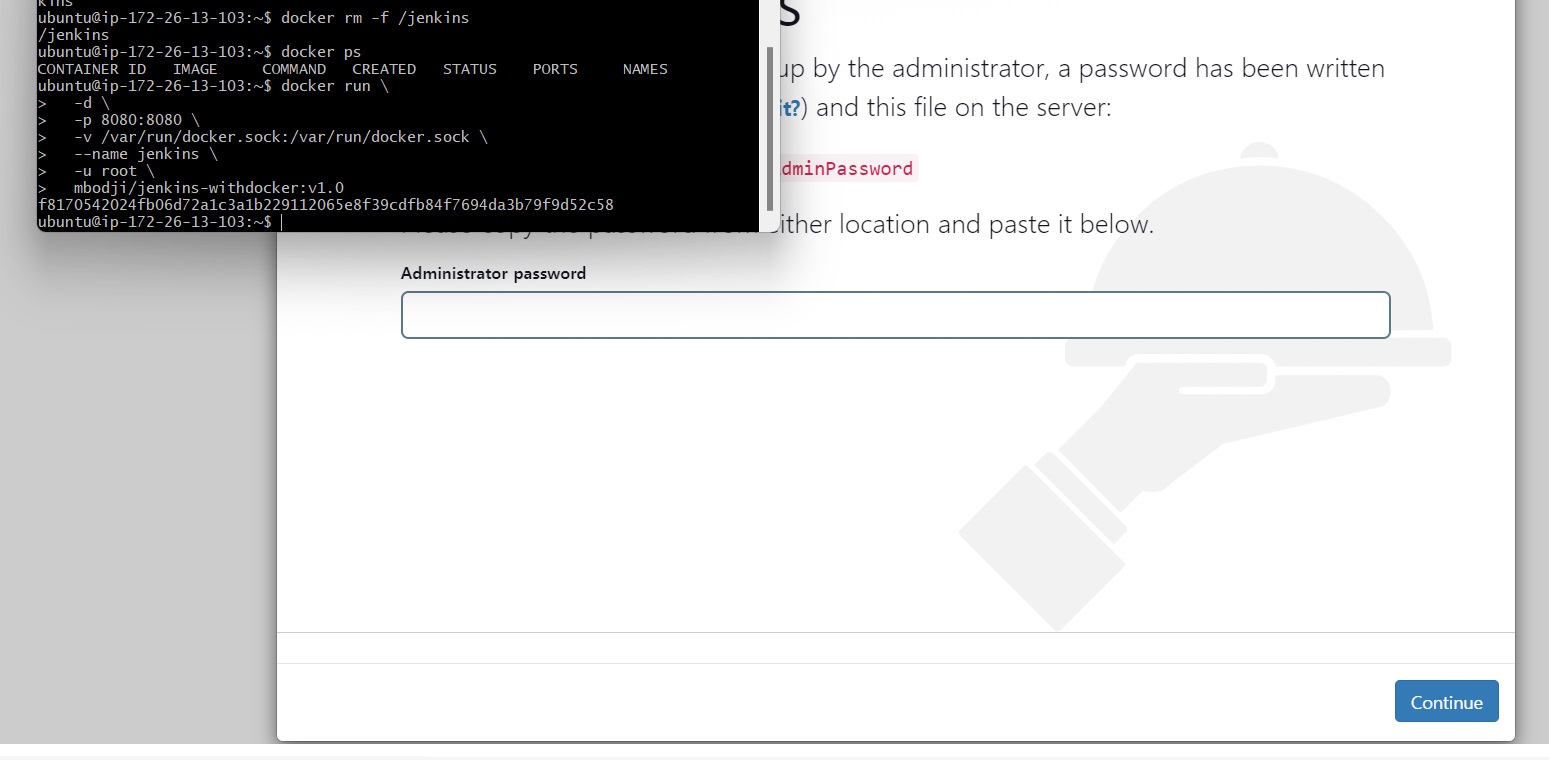Click the Administrator password input field

pyautogui.click(x=895, y=315)
